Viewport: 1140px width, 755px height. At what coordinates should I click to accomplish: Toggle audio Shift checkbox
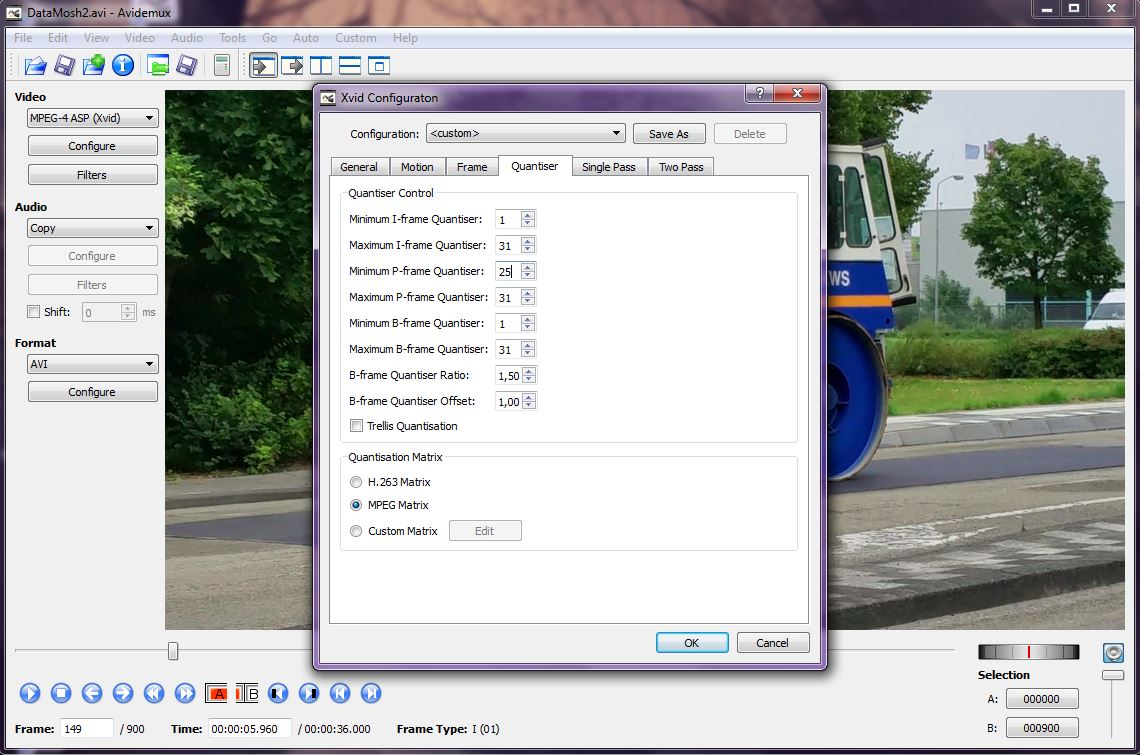click(x=33, y=312)
